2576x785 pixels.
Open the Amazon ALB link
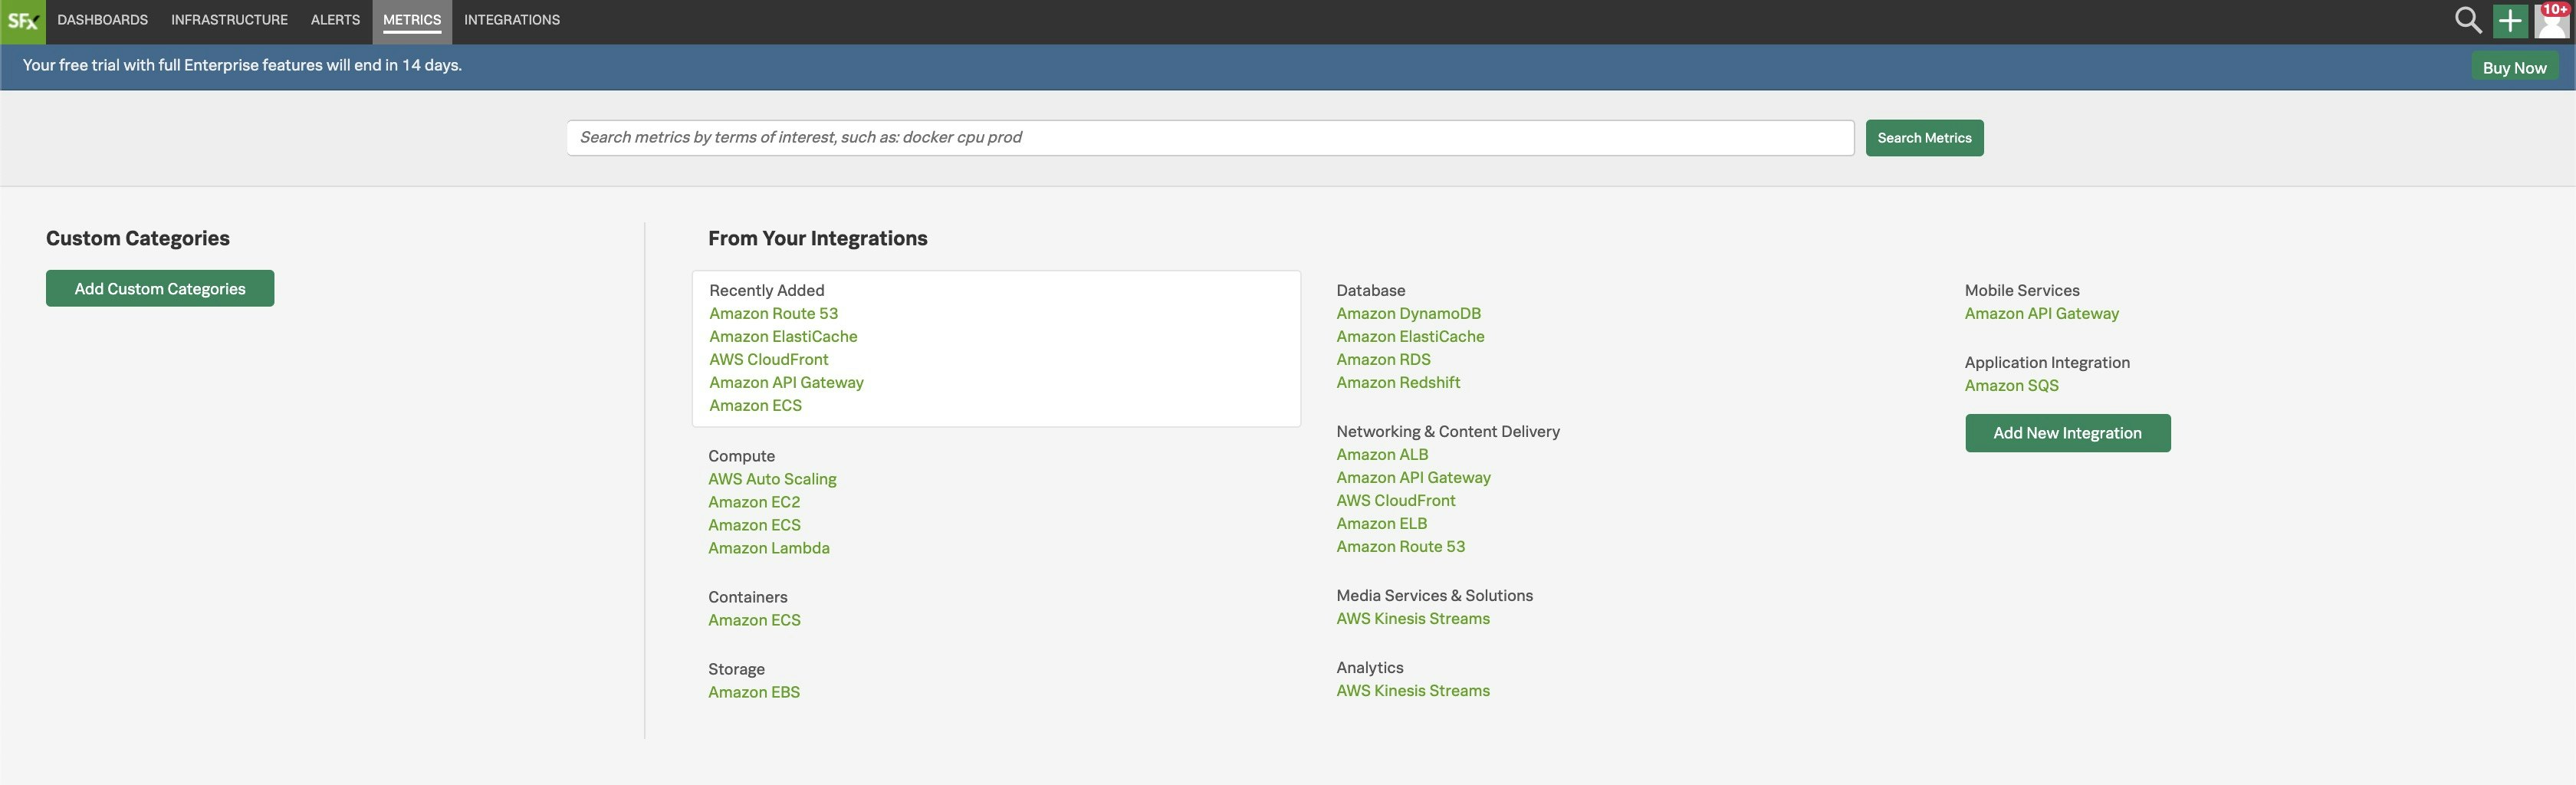pyautogui.click(x=1382, y=454)
